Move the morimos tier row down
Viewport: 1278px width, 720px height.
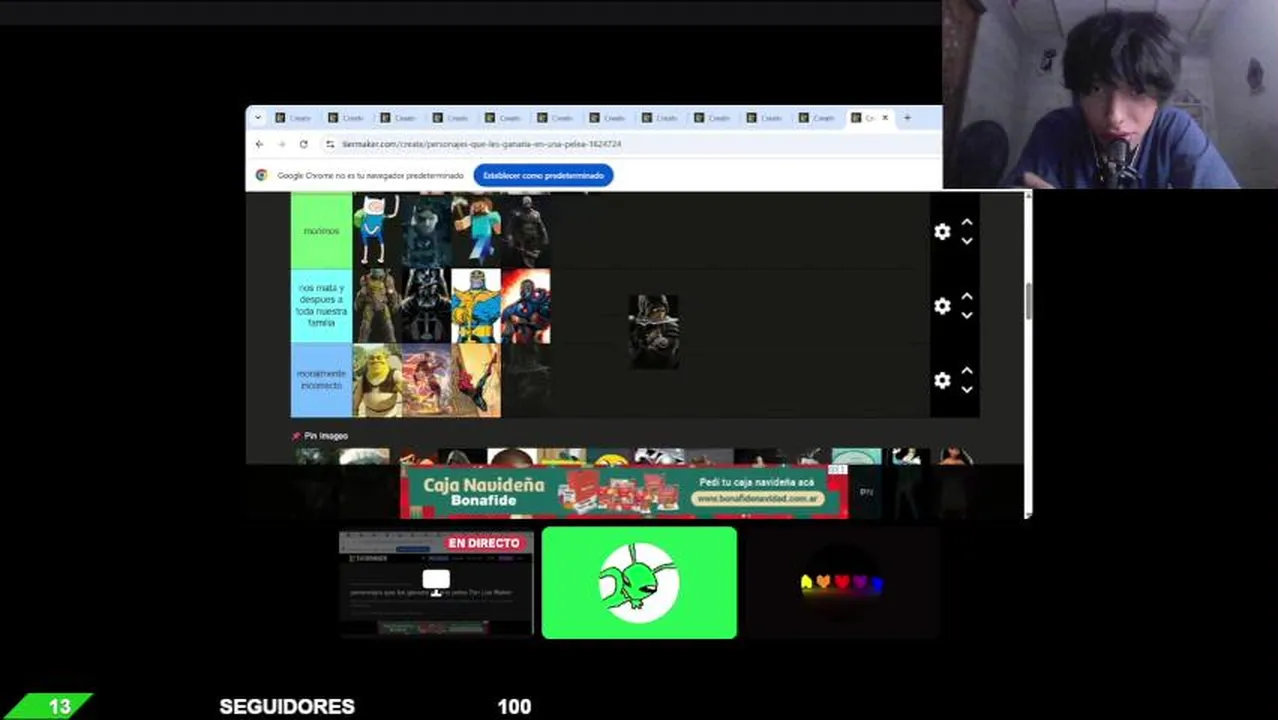(x=967, y=241)
